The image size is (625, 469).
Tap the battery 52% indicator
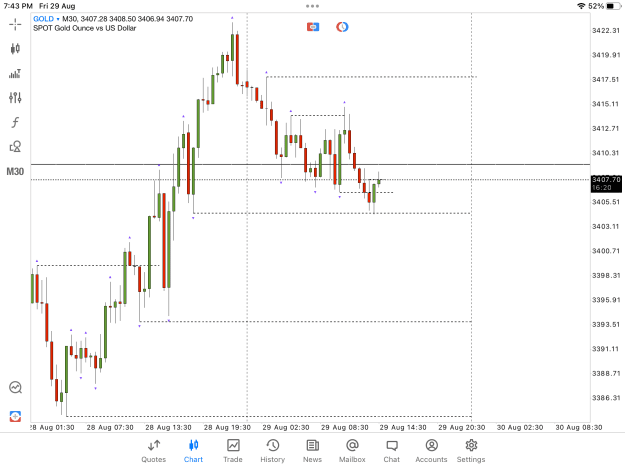[x=605, y=6]
